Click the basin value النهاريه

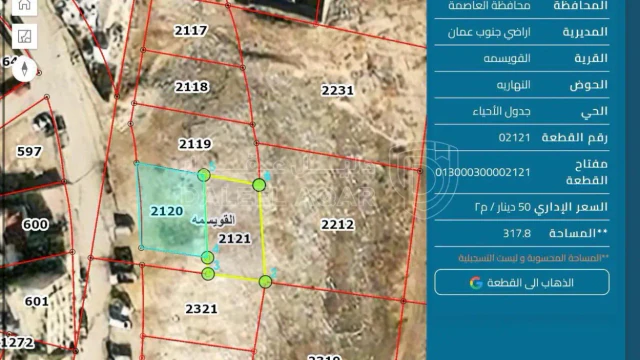coord(513,85)
